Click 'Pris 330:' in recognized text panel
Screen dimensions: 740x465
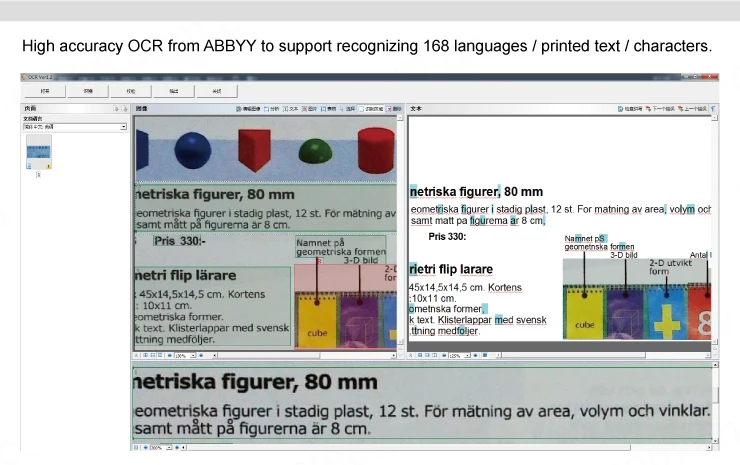pos(447,237)
